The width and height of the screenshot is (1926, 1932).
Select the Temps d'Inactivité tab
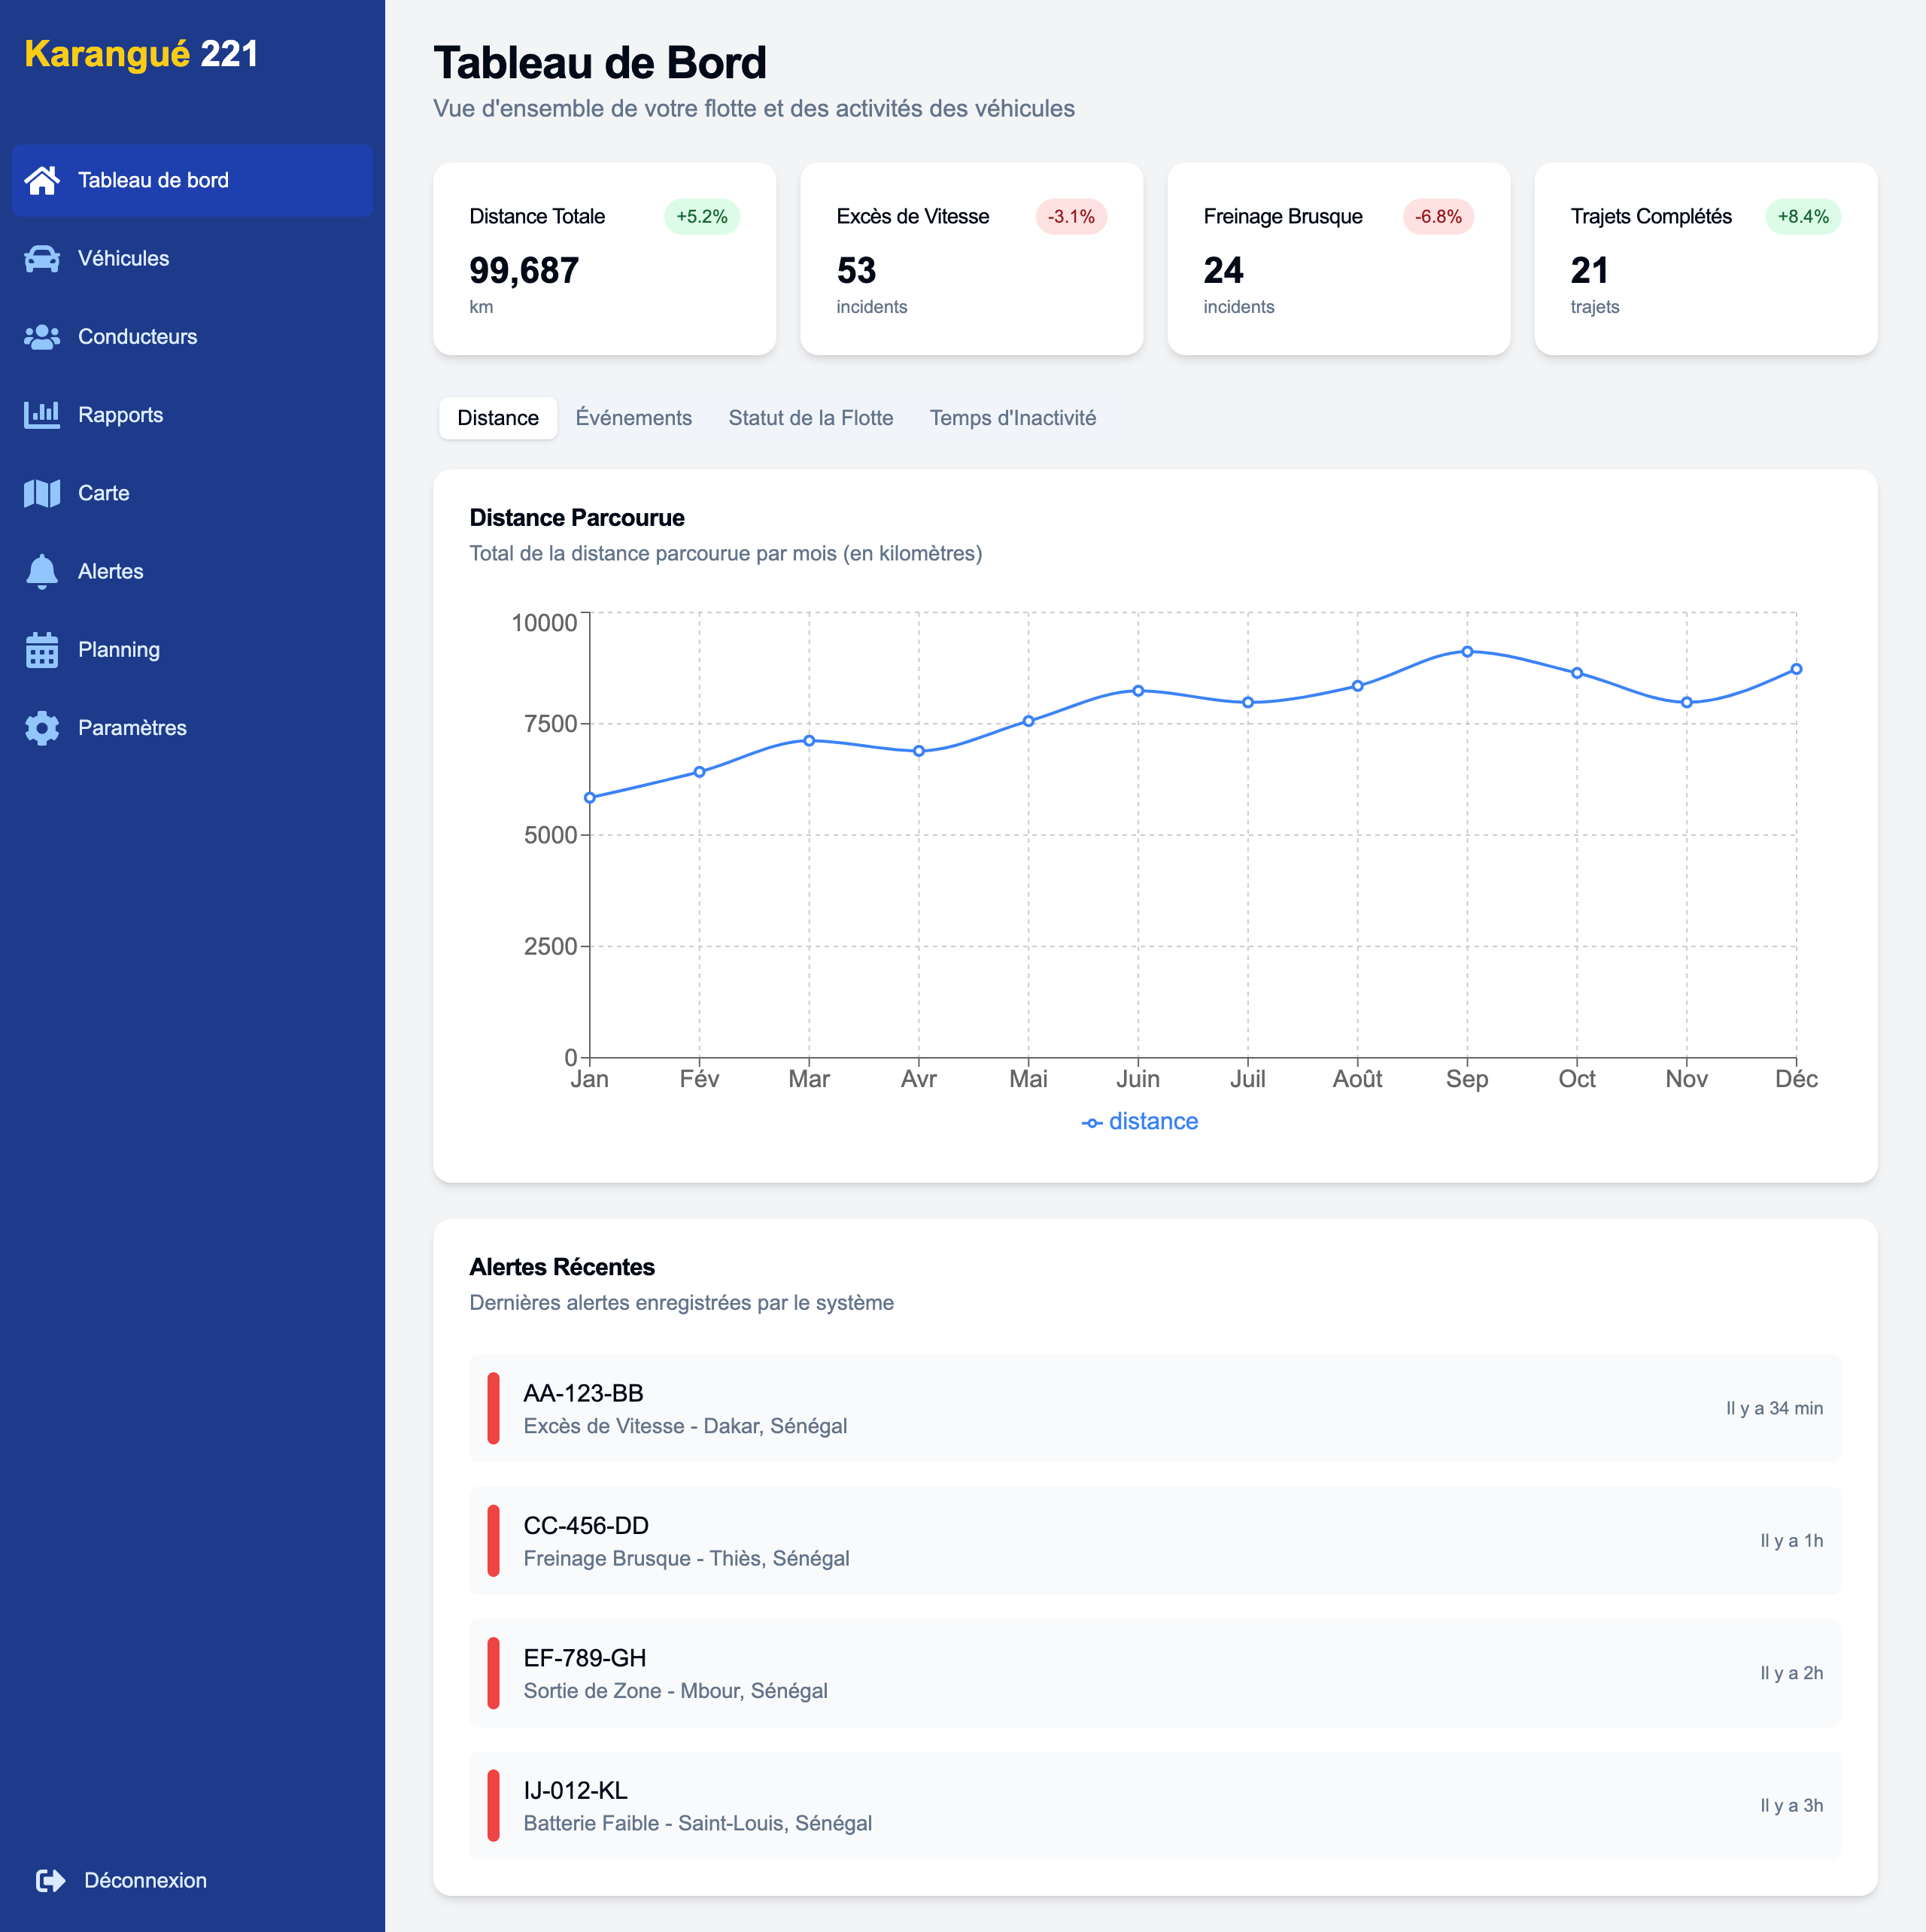(1012, 418)
